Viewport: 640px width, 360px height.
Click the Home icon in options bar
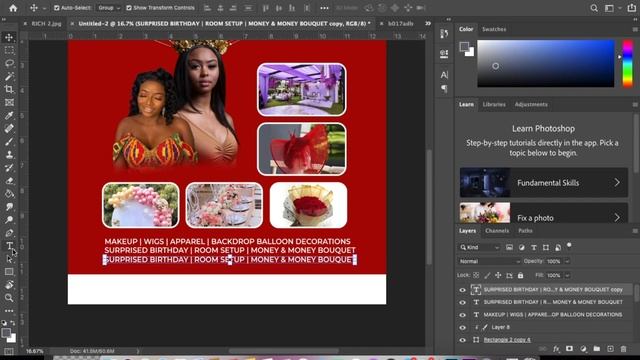point(13,8)
